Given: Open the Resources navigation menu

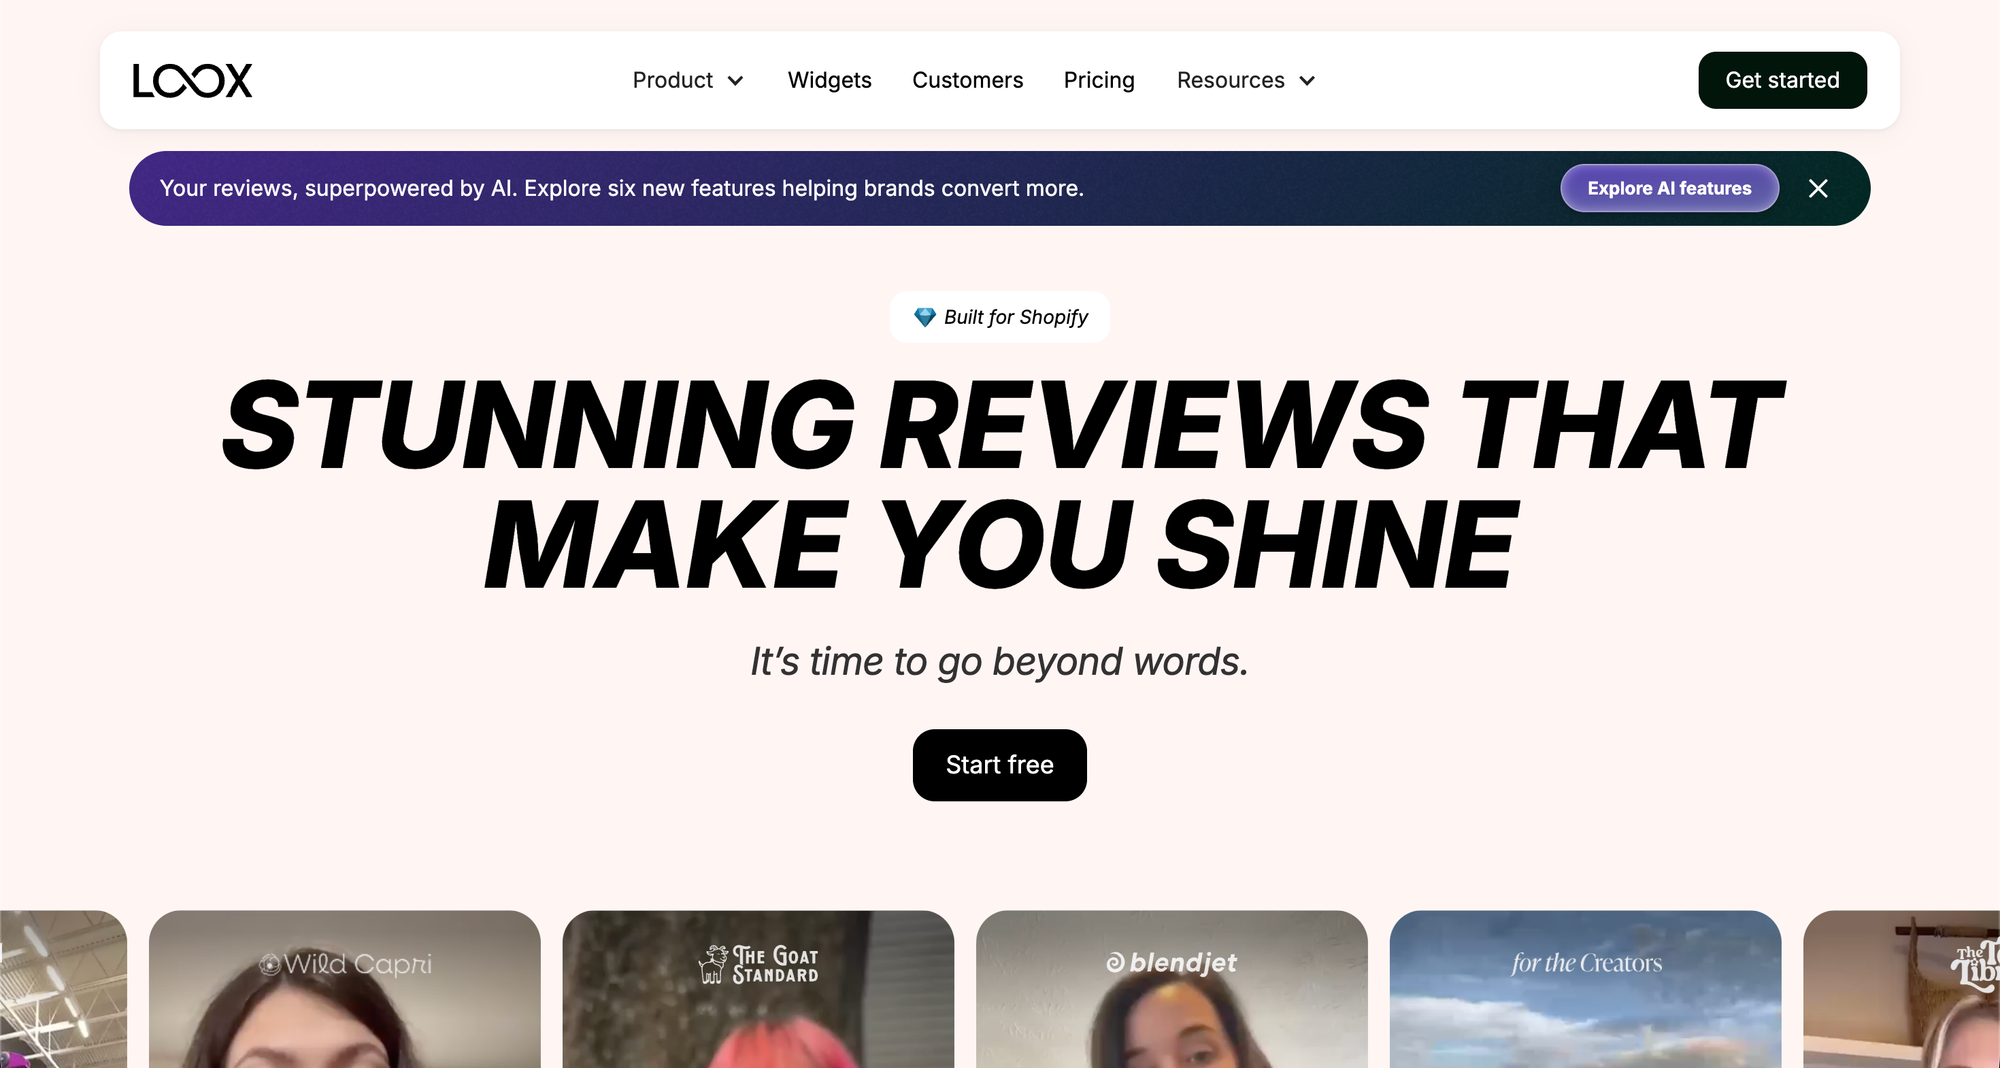Looking at the screenshot, I should click(x=1230, y=81).
